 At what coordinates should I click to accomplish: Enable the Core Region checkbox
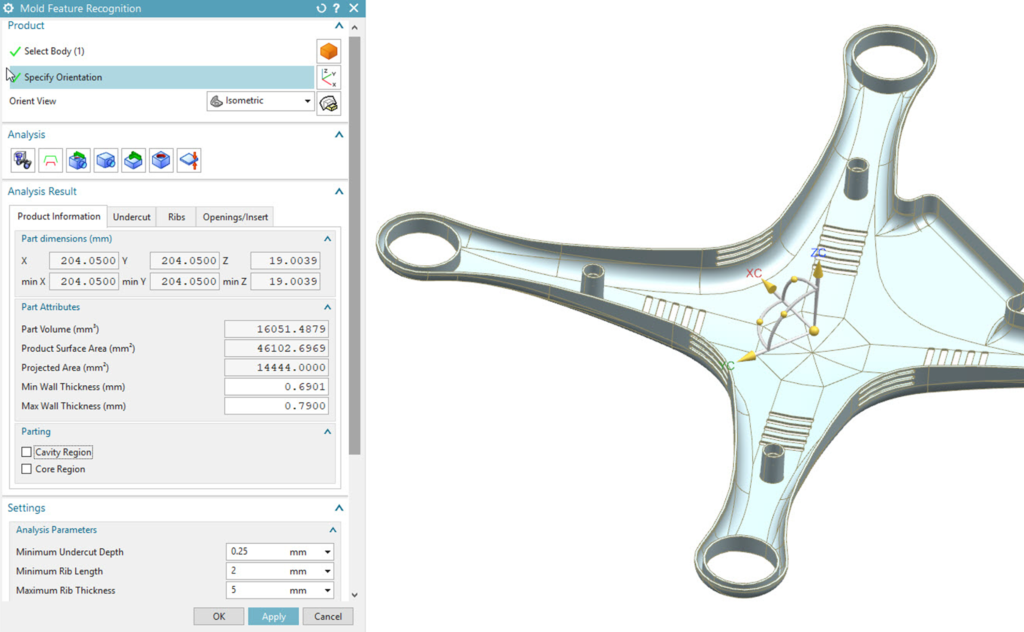27,469
